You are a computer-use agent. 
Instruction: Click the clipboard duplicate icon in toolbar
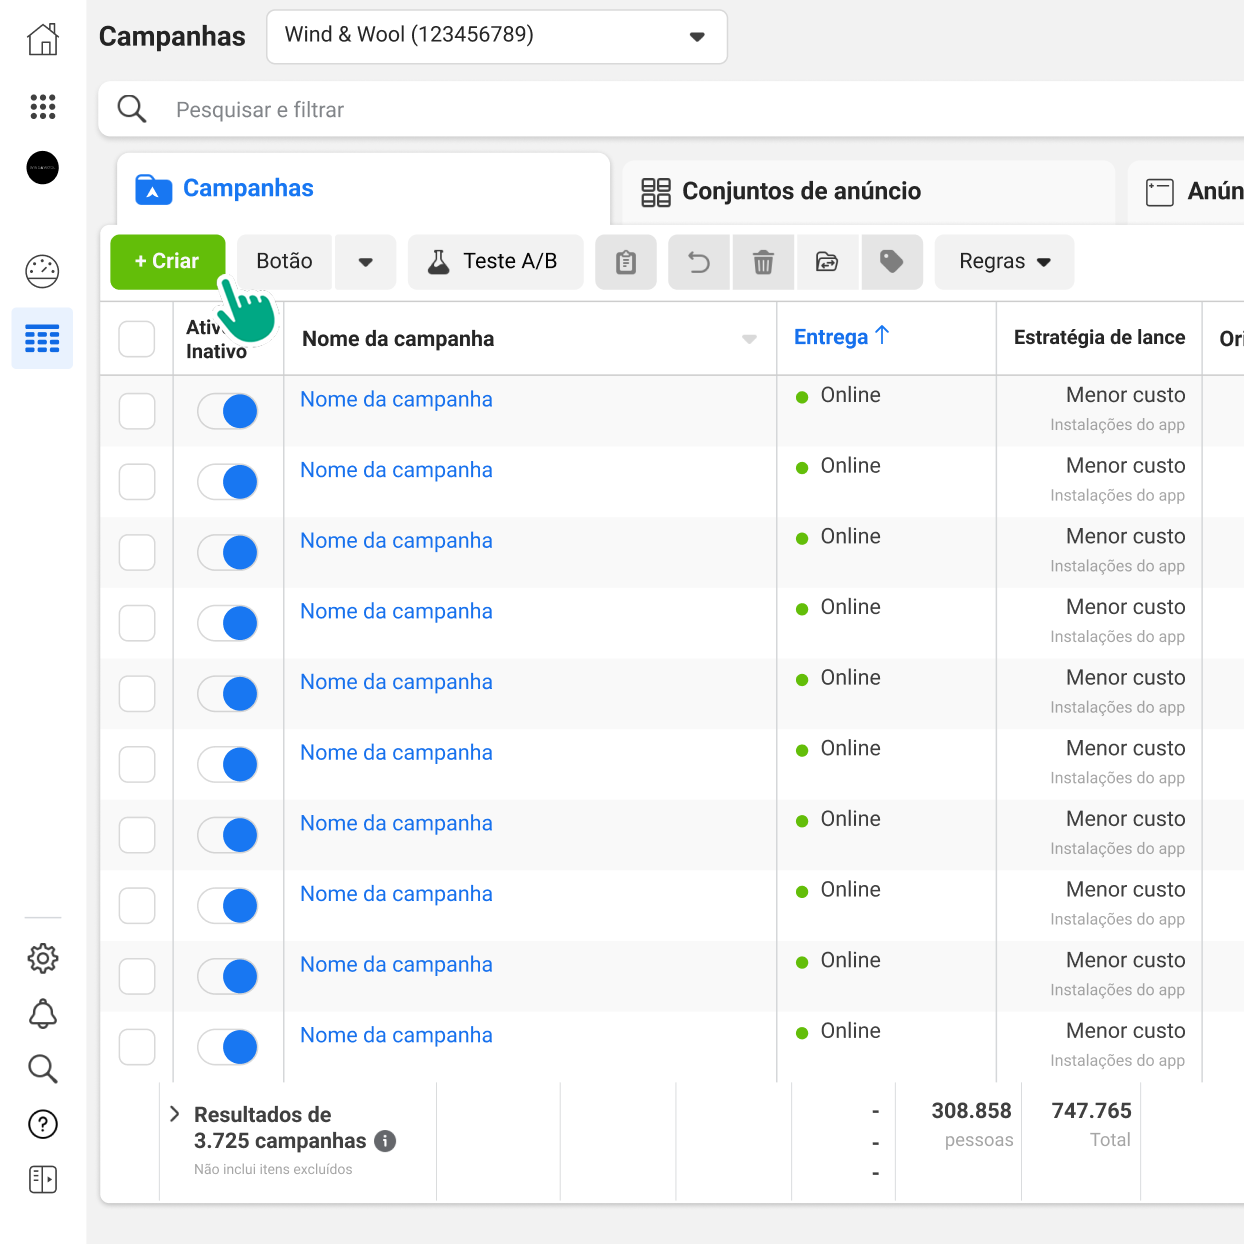coord(626,262)
